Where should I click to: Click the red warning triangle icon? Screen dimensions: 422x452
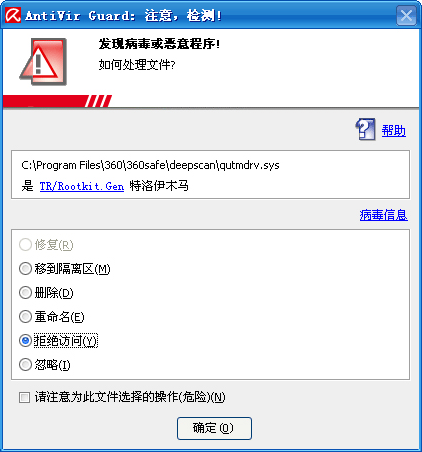tap(43, 62)
